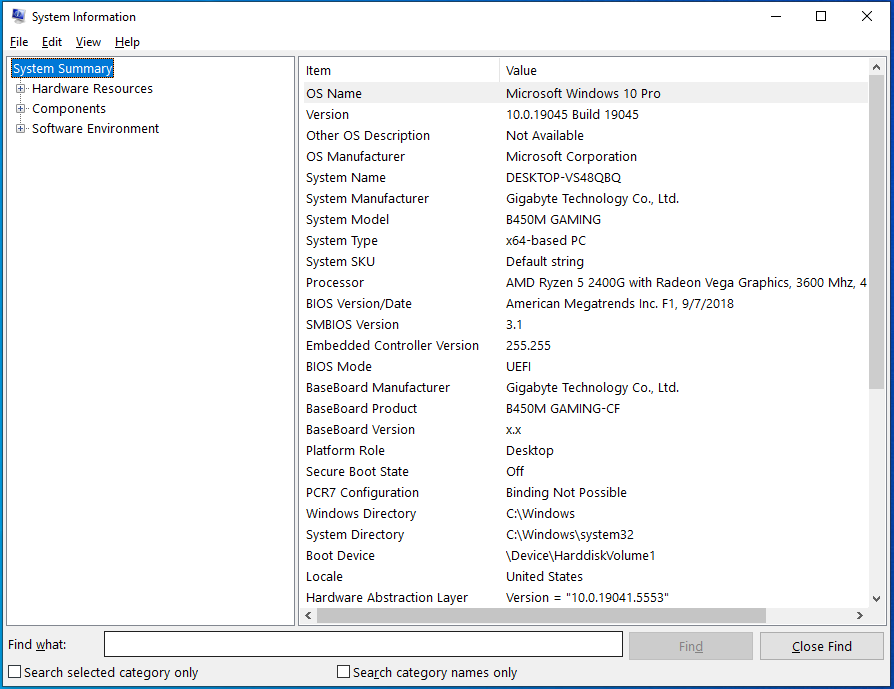Screen dimensions: 894x689
Task: Click the Secure Boot State item
Action: click(357, 472)
